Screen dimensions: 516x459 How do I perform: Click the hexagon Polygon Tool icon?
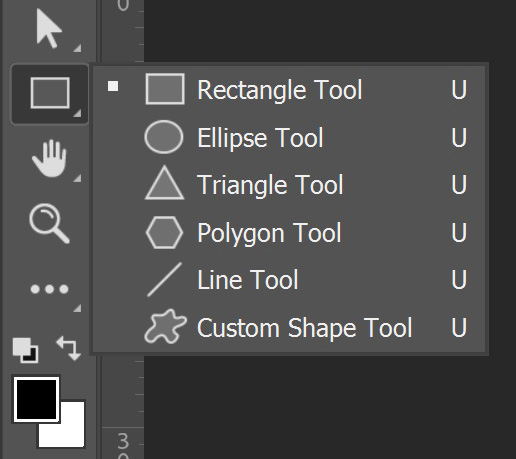pos(164,232)
